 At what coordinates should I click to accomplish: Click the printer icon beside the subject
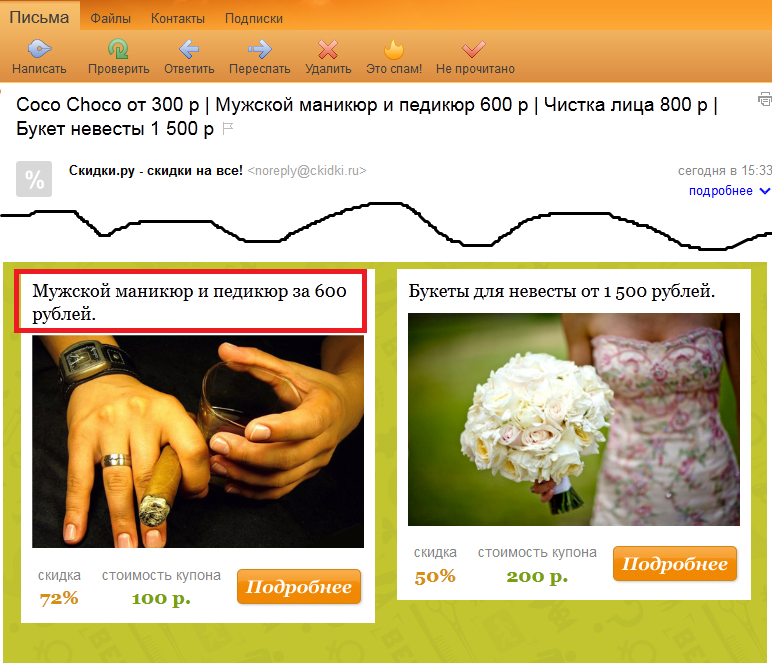click(x=765, y=99)
